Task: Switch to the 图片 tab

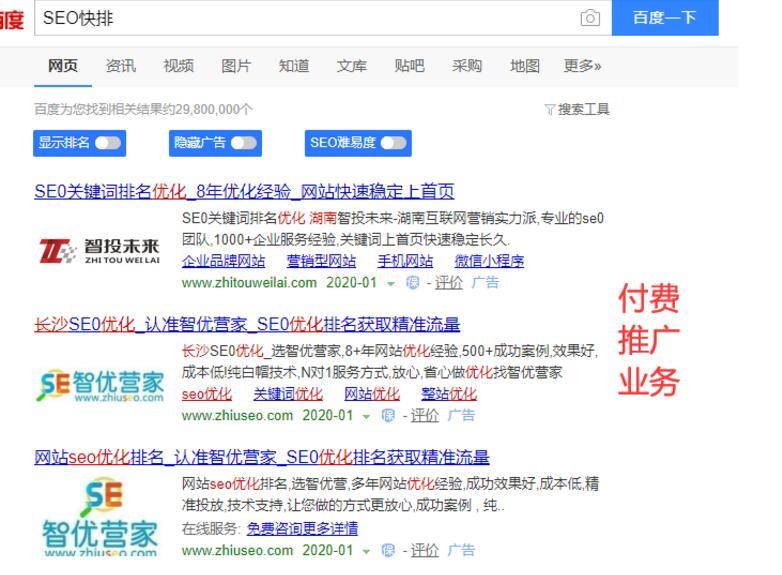Action: point(236,66)
